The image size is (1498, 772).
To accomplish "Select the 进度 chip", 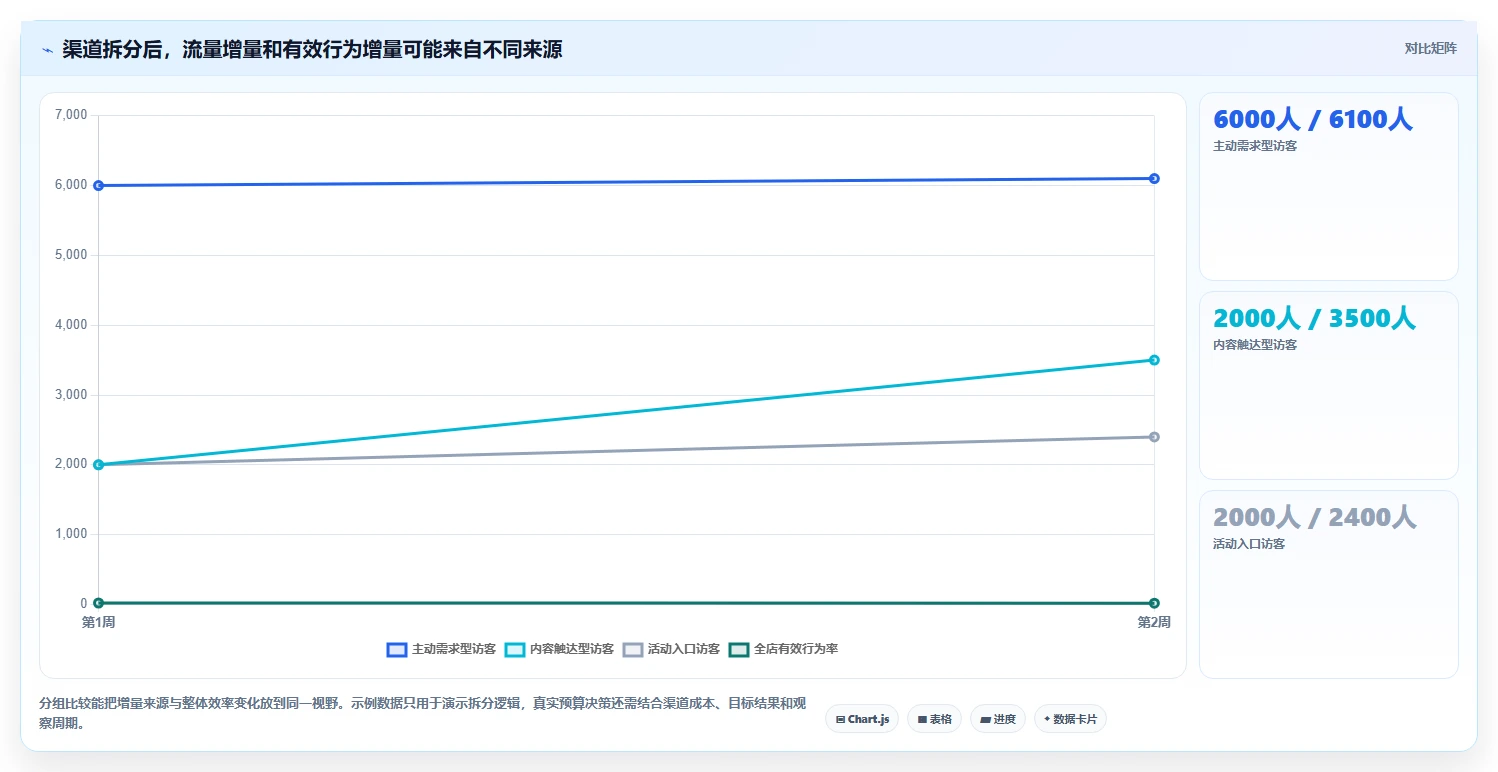I will (x=998, y=719).
